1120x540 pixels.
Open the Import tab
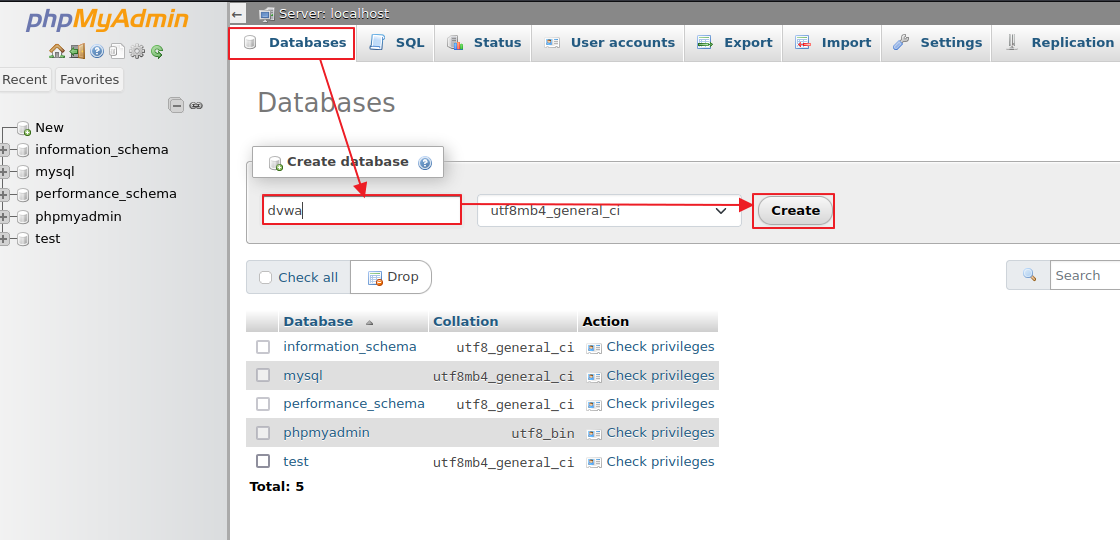[x=832, y=43]
